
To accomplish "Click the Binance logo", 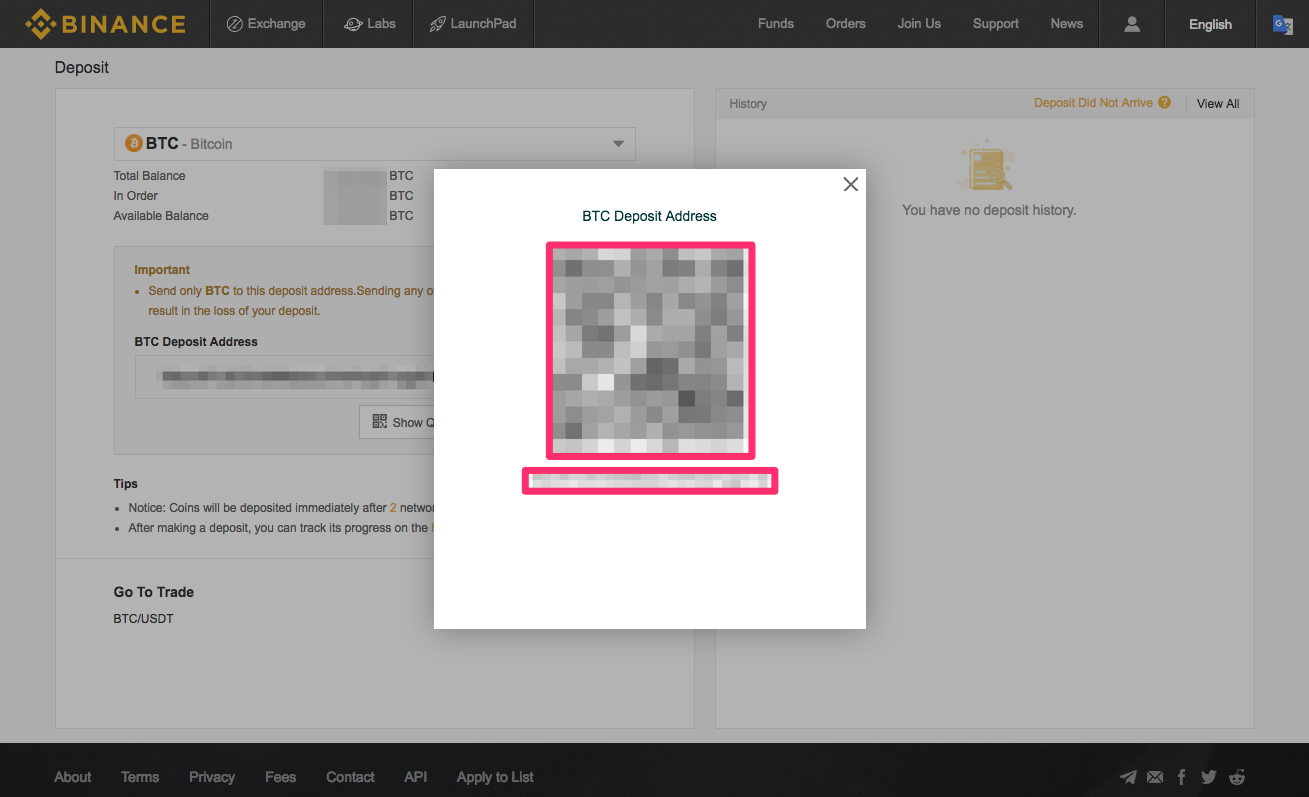I will tap(105, 24).
